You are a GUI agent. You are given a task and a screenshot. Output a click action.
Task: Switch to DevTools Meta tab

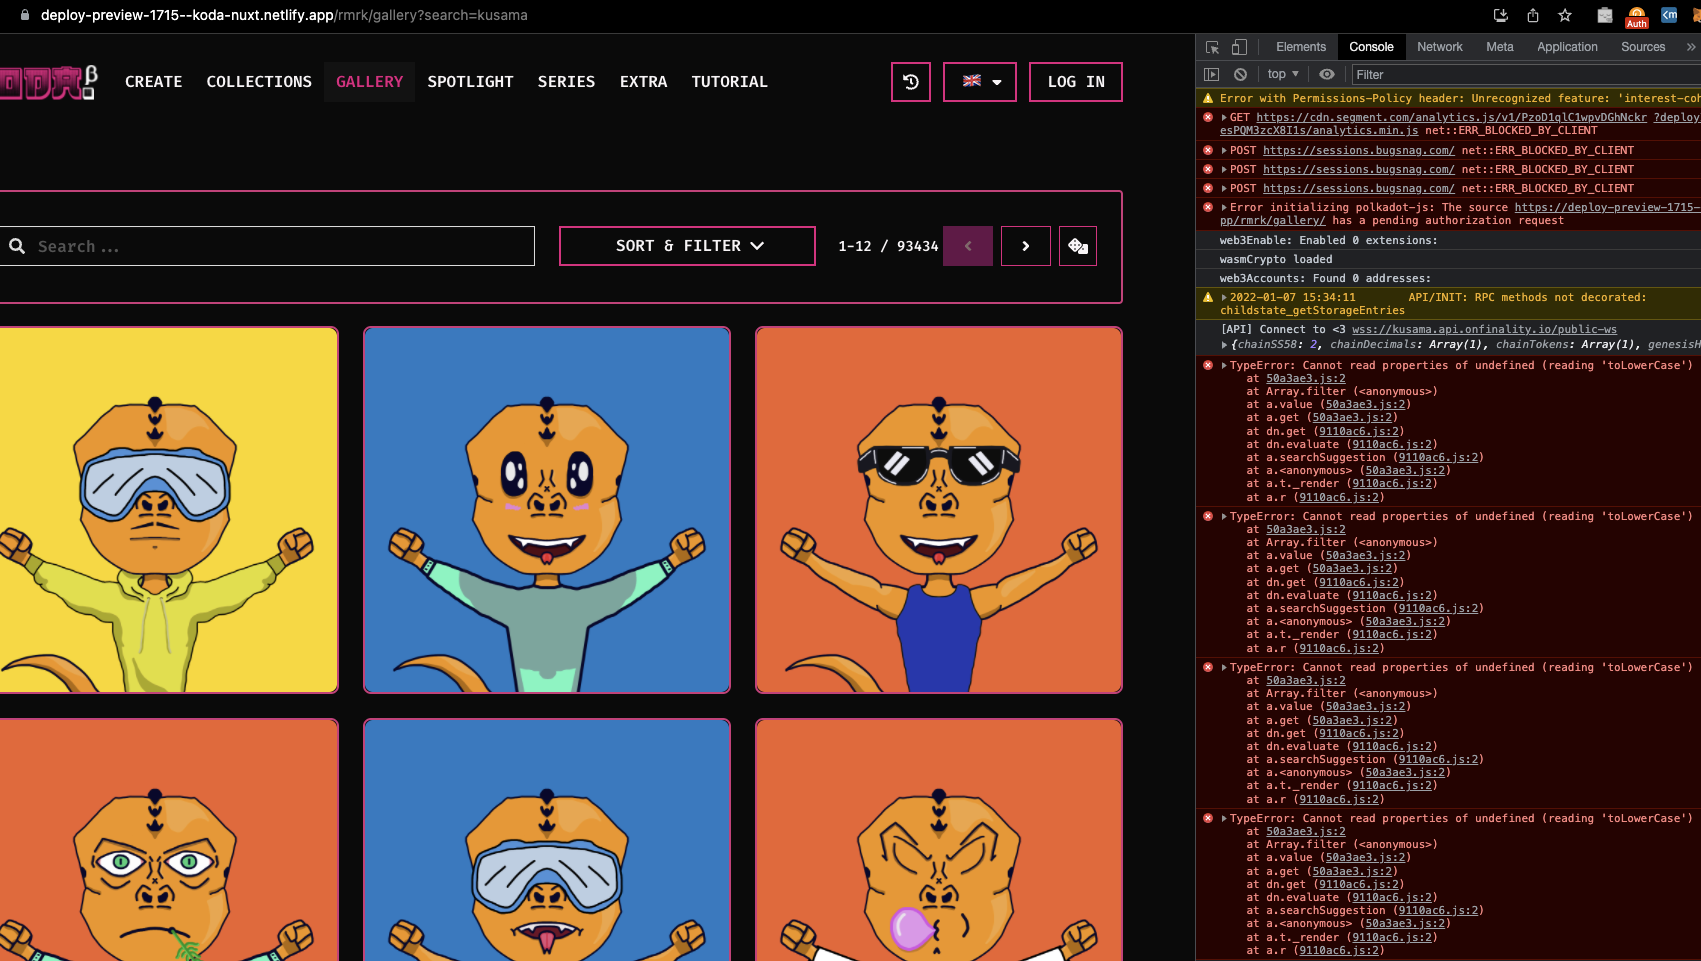click(x=1499, y=47)
